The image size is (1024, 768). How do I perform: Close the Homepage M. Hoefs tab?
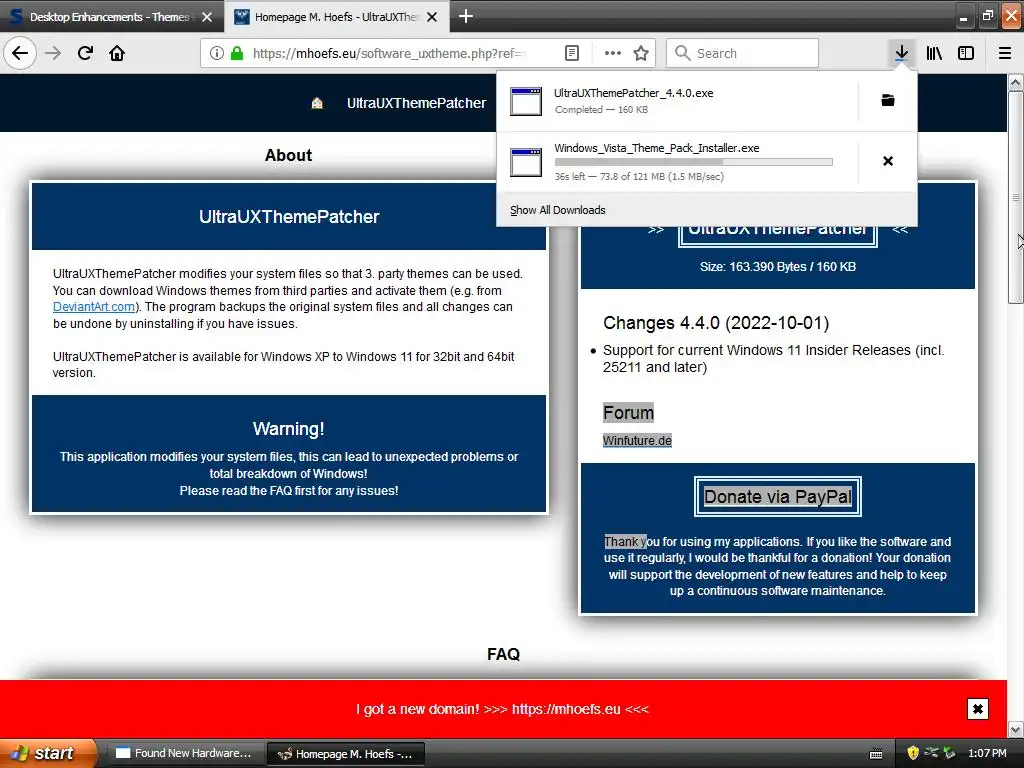(432, 17)
